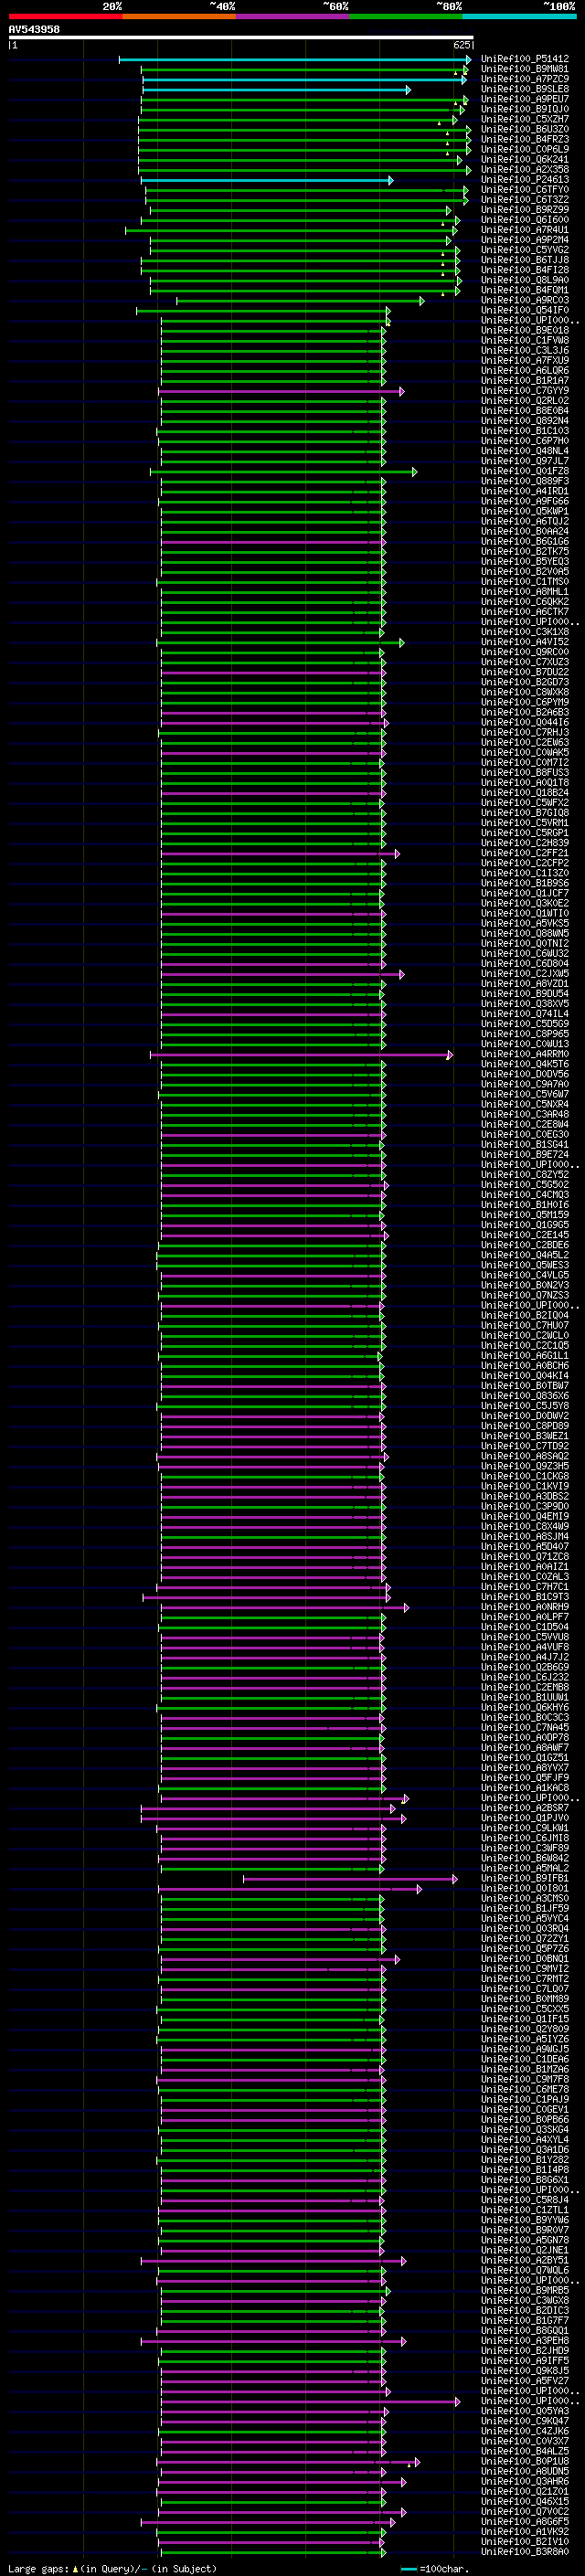Open the UniRef100_B9SLE8 entry

coord(525,90)
